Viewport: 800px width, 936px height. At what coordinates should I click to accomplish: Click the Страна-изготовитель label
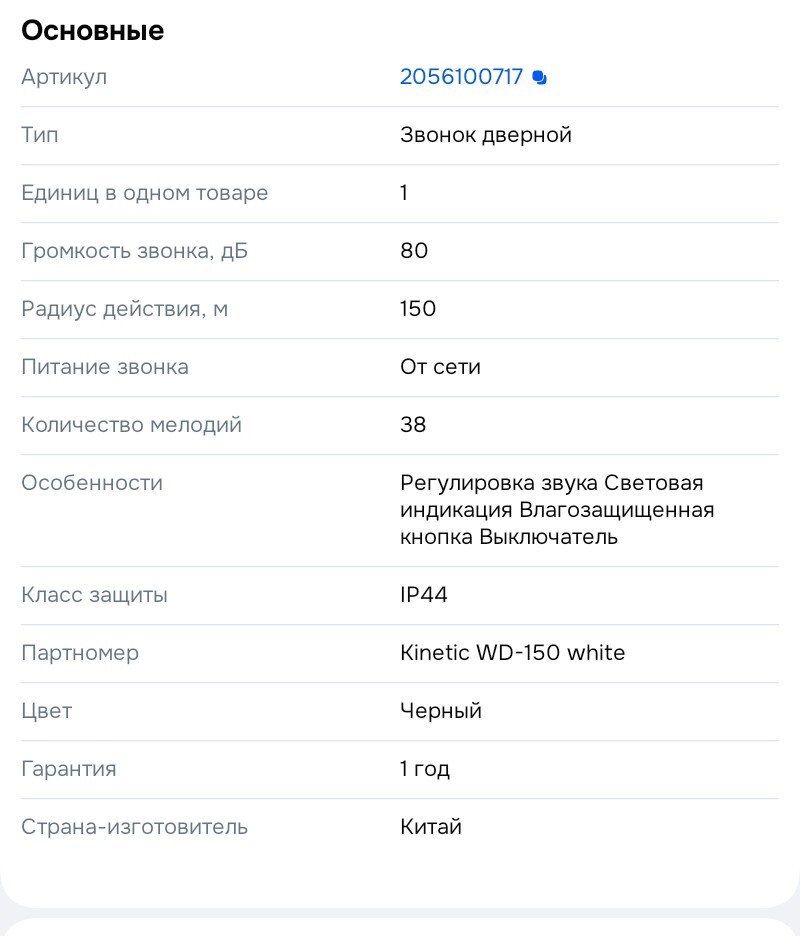point(134,827)
